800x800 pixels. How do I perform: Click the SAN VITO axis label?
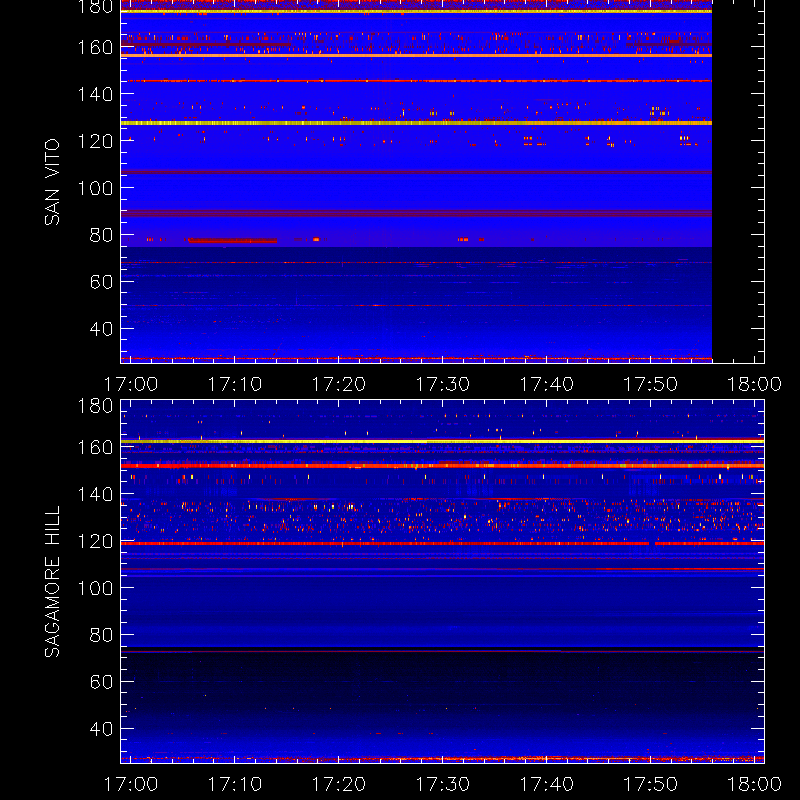point(52,182)
